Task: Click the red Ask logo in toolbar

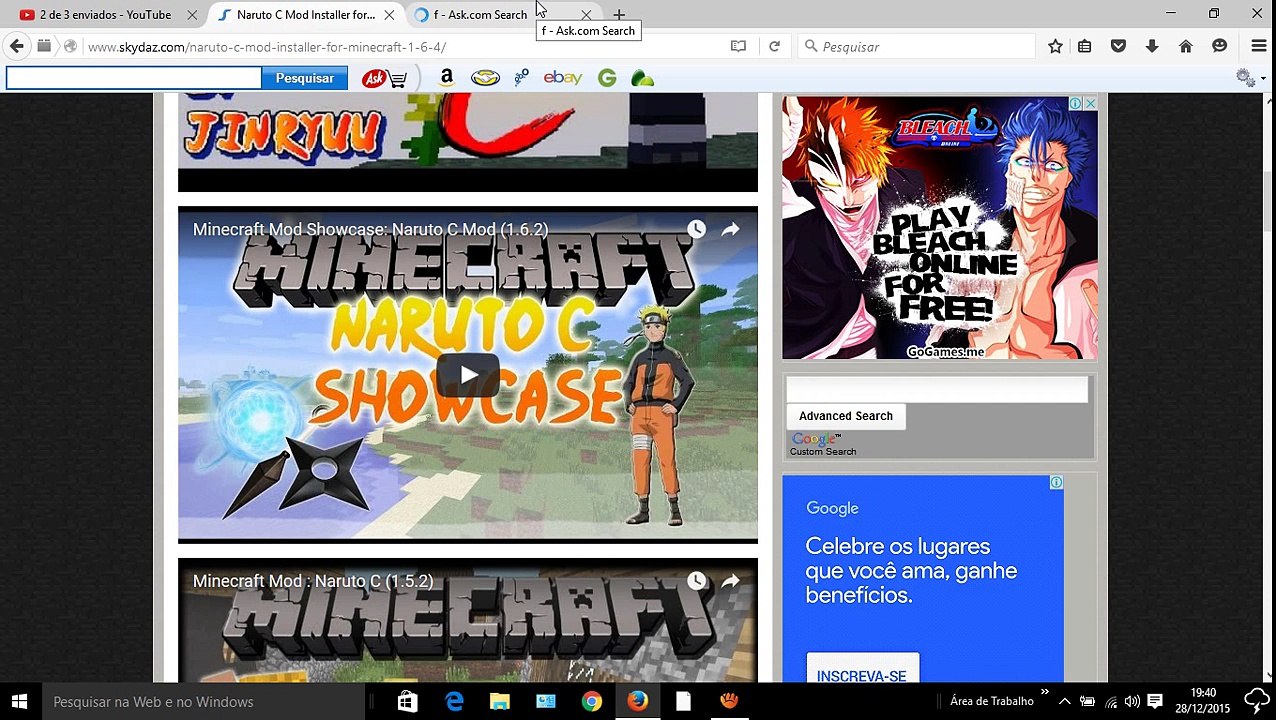Action: point(374,78)
